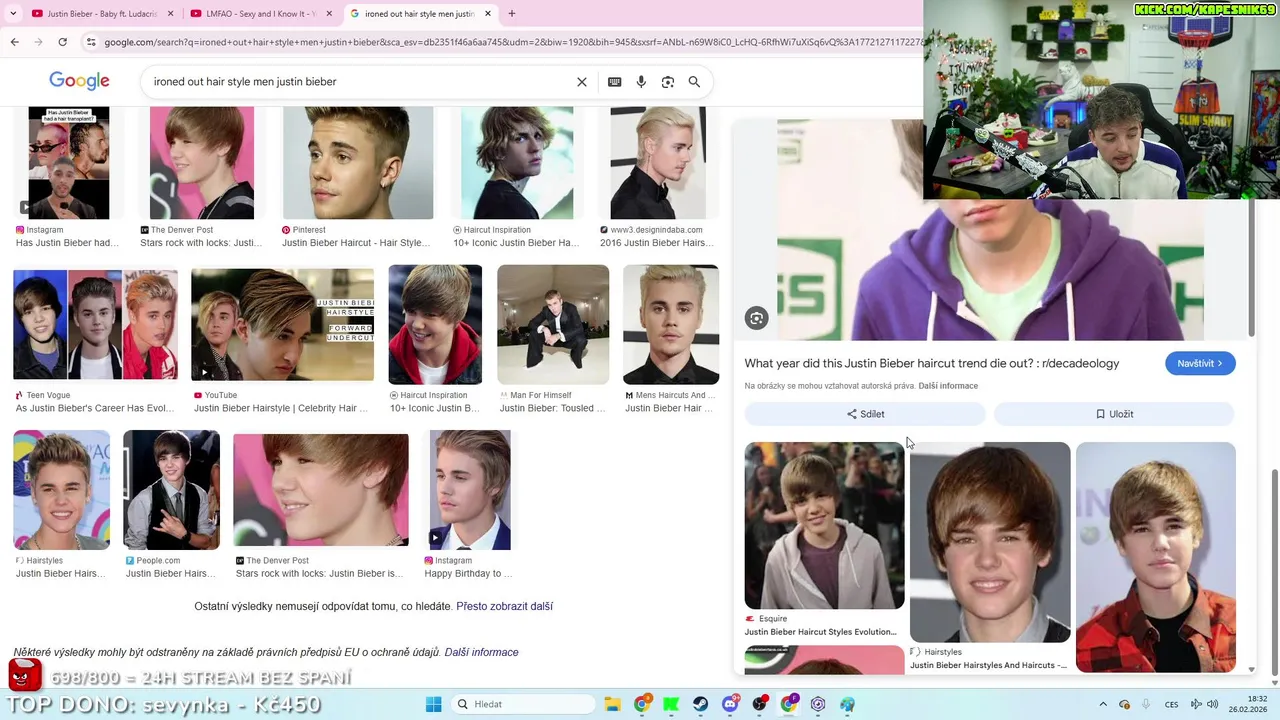Show hidden system tray icons
Image resolution: width=1280 pixels, height=720 pixels.
click(1103, 704)
